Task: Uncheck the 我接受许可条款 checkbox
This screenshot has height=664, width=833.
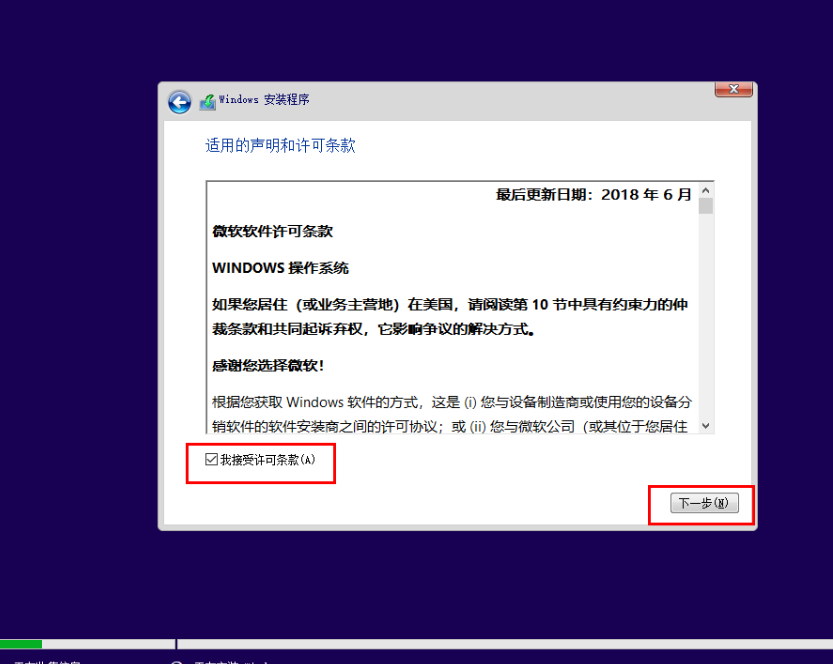Action: (x=211, y=459)
